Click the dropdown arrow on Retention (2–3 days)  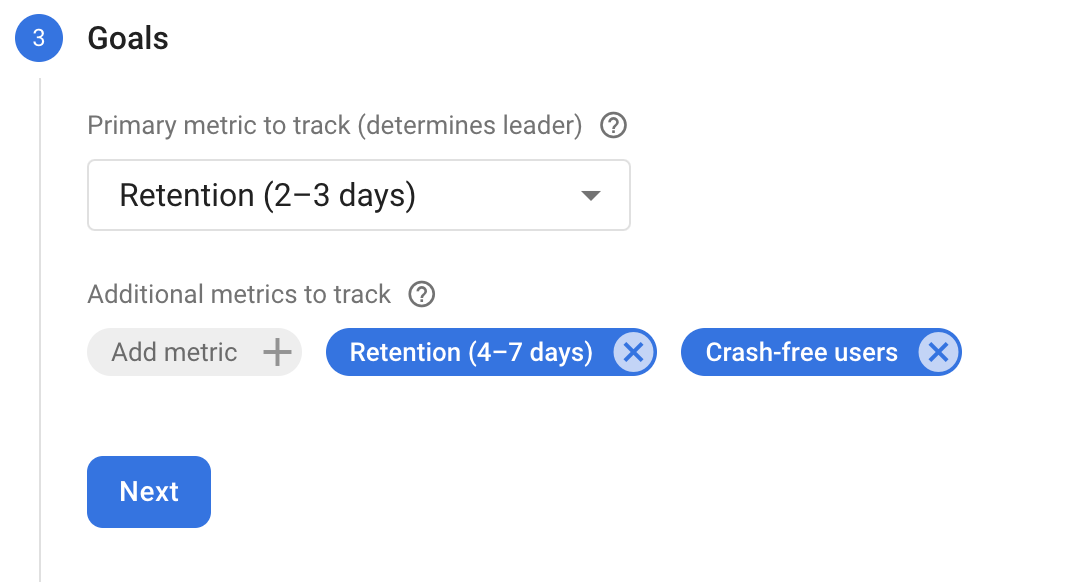point(589,195)
